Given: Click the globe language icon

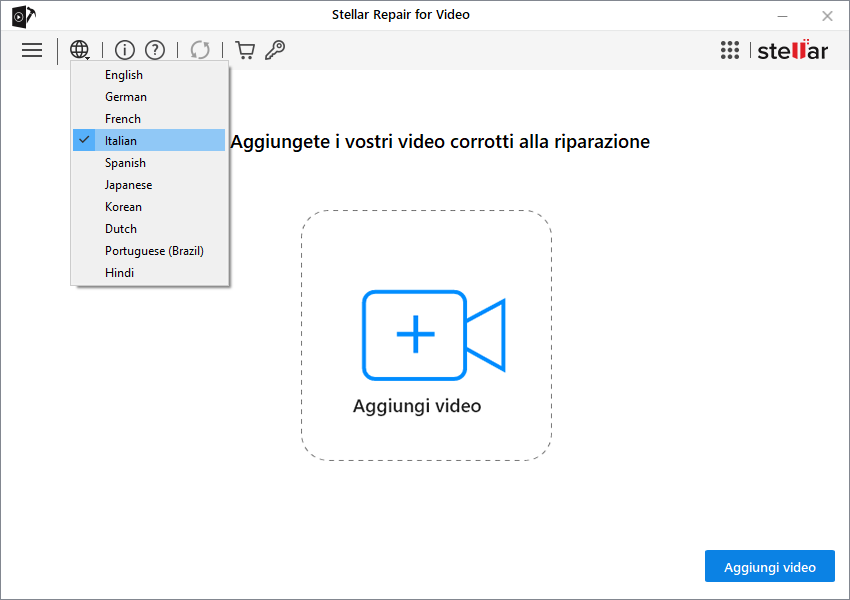Looking at the screenshot, I should pos(80,50).
